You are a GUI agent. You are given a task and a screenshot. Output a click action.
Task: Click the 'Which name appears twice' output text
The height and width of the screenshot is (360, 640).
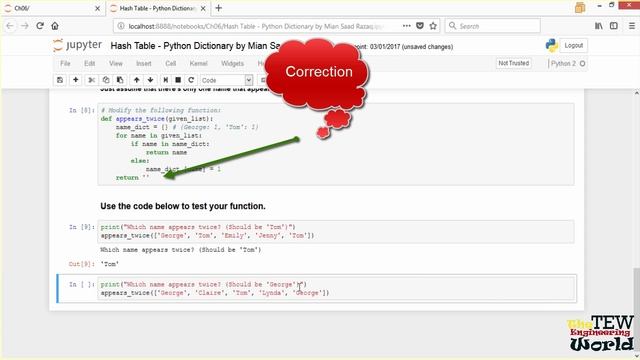point(180,250)
